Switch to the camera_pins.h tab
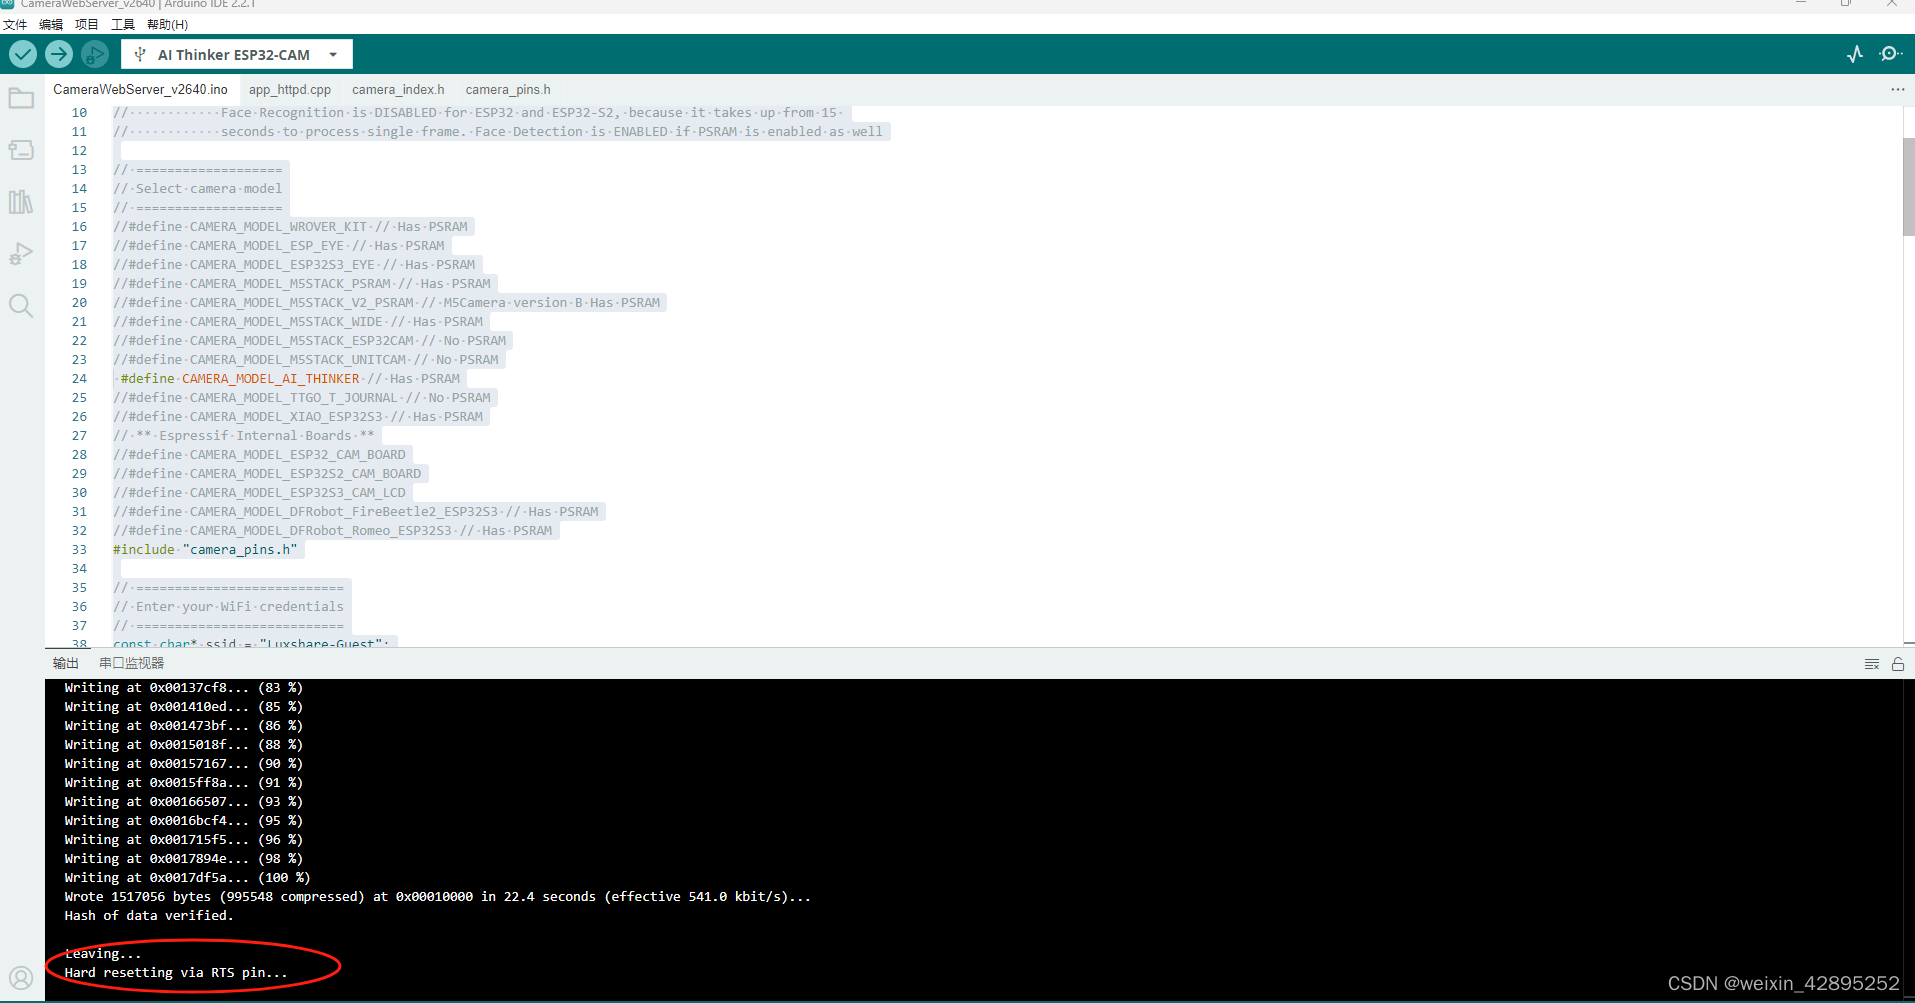Image resolution: width=1915 pixels, height=1003 pixels. (507, 89)
